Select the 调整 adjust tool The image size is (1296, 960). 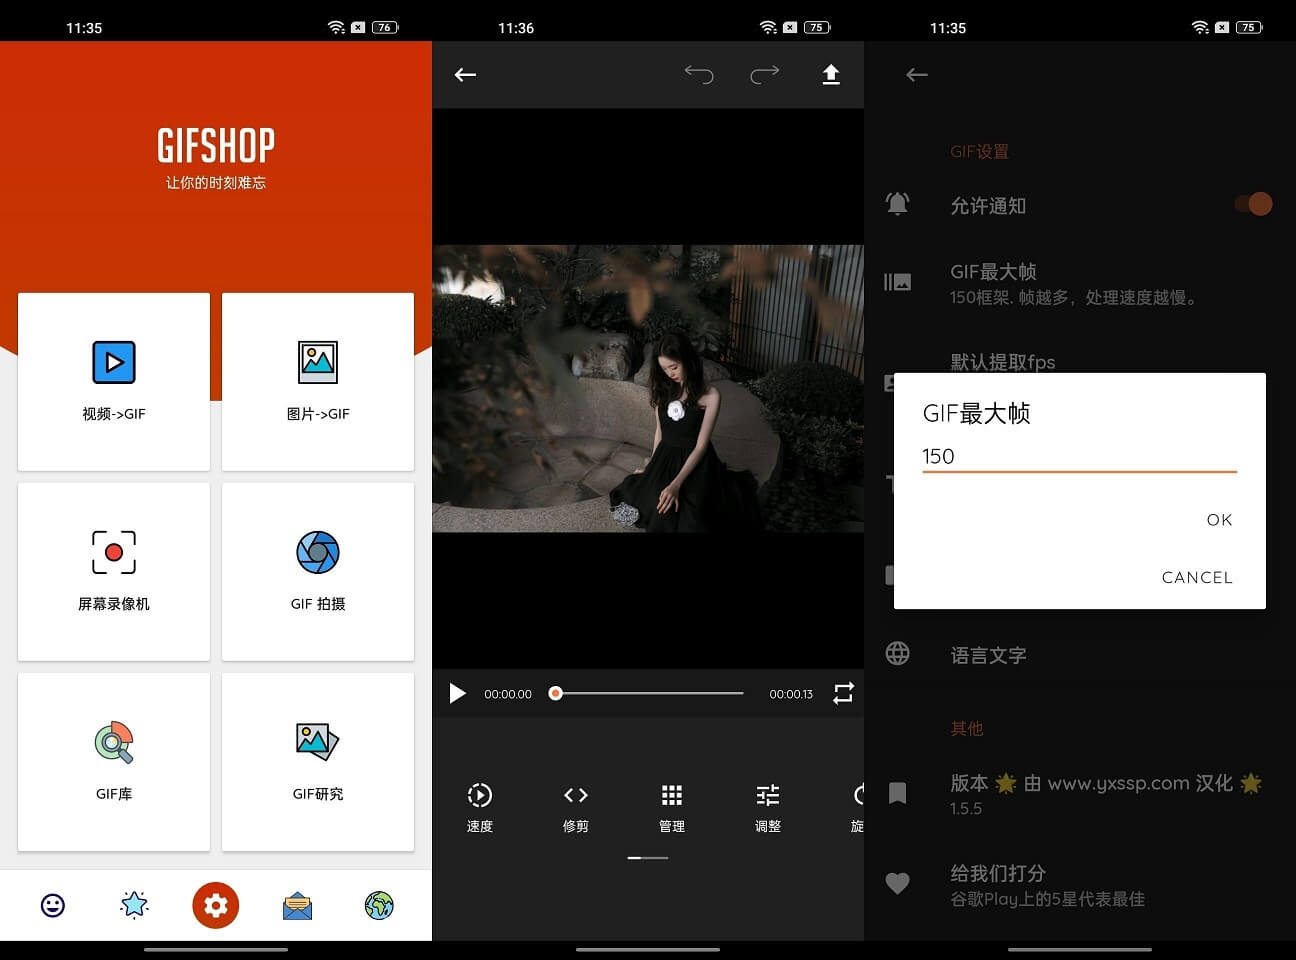click(768, 808)
